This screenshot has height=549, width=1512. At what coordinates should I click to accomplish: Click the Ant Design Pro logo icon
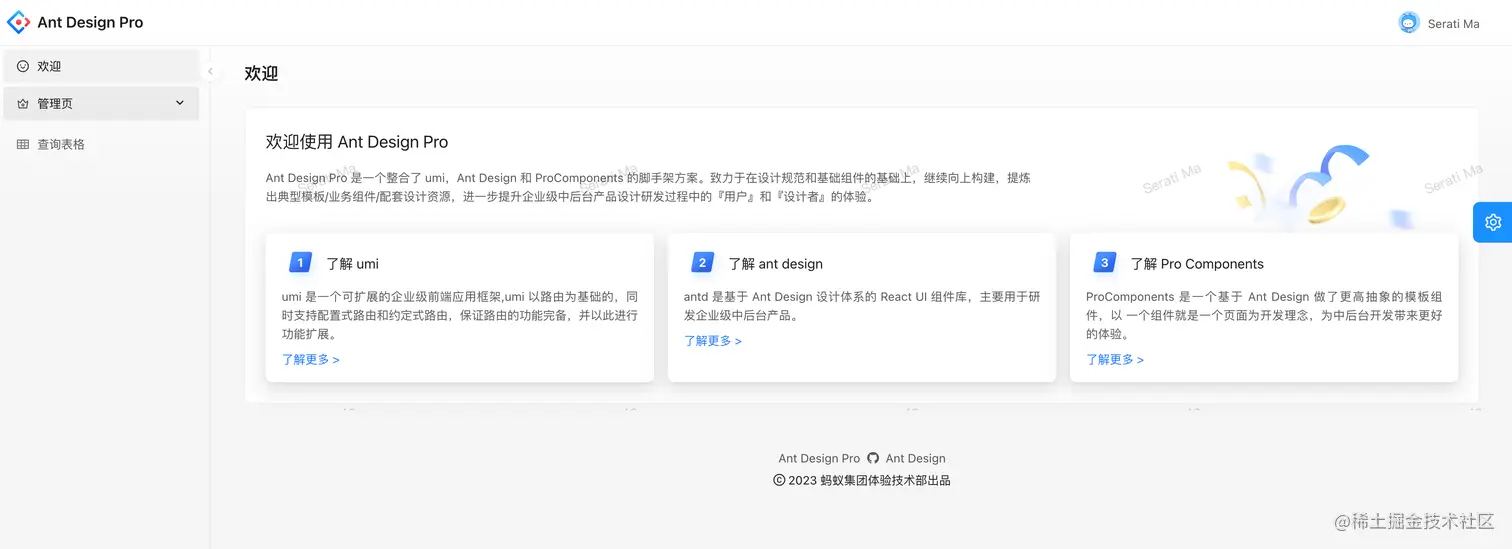coord(18,22)
